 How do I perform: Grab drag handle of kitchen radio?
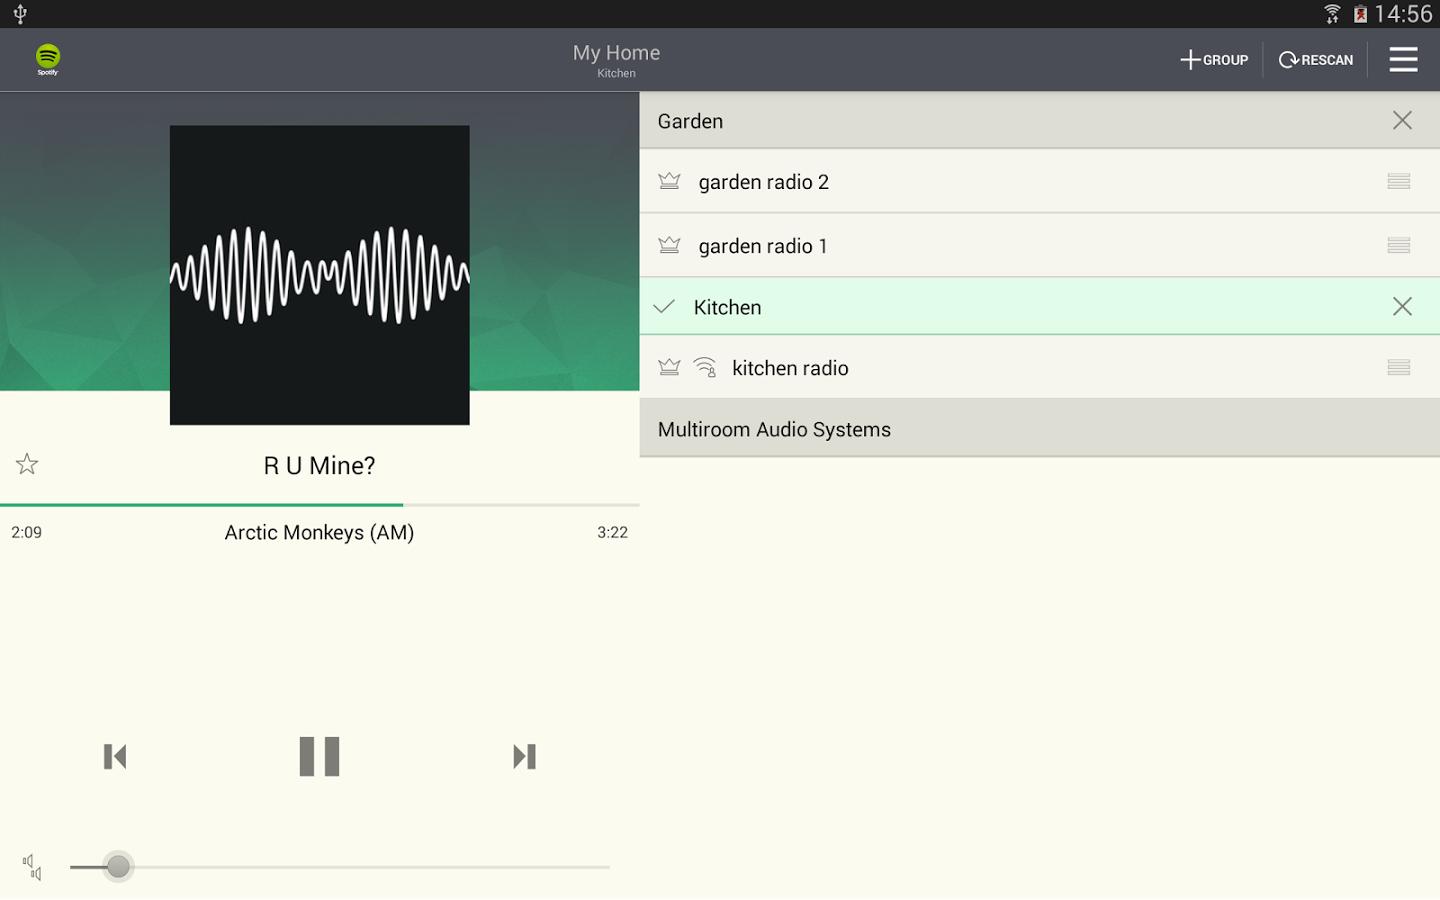1398,367
